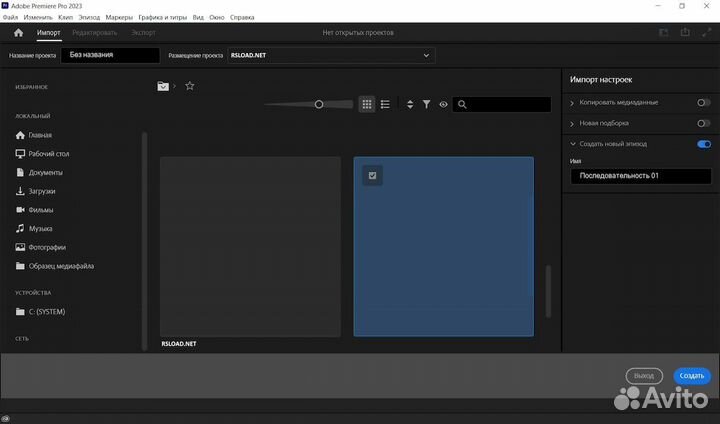Image resolution: width=720 pixels, height=424 pixels.
Task: Disable Создать новый эпизод switch
Action: click(703, 144)
